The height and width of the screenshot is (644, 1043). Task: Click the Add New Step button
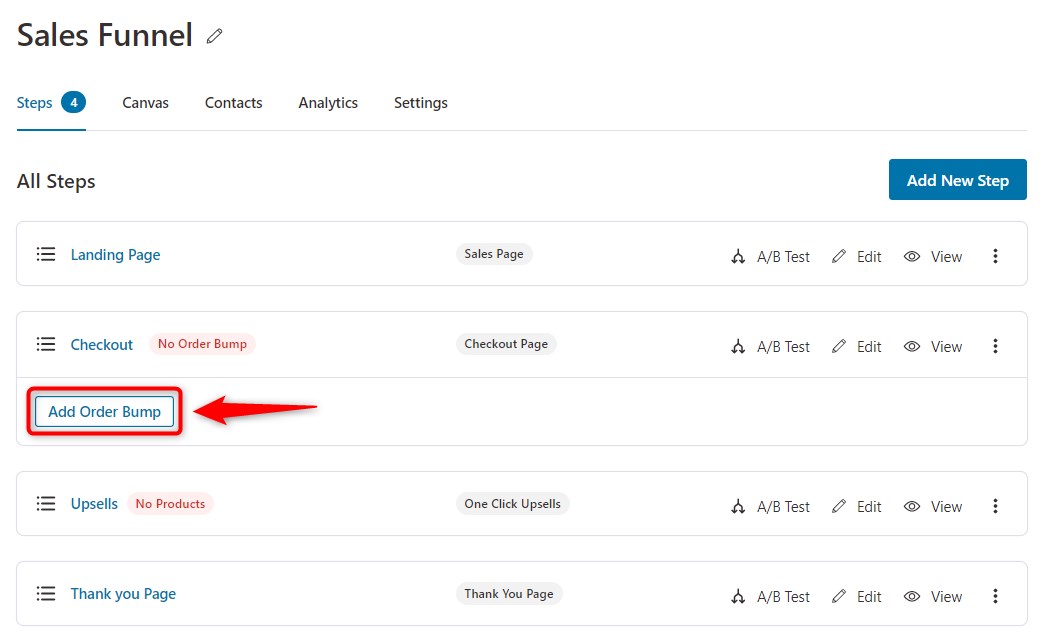click(x=957, y=180)
